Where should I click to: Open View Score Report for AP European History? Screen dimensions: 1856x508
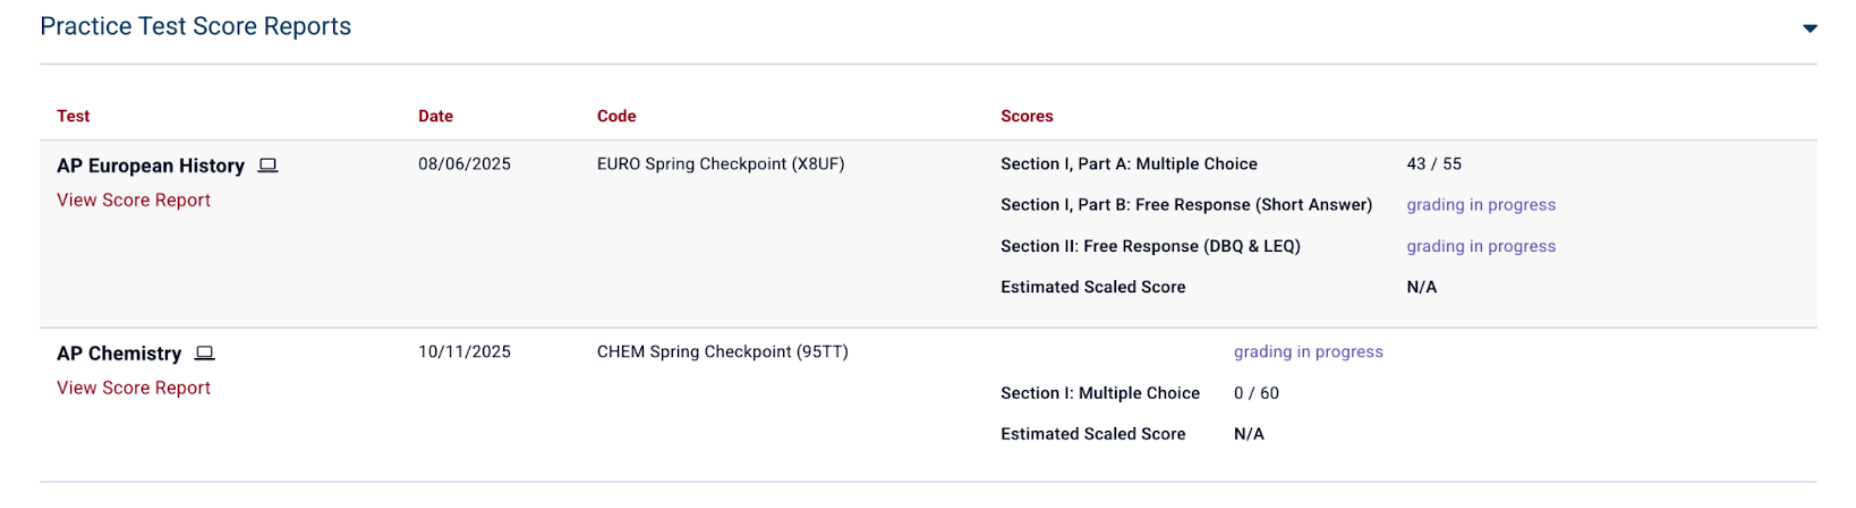point(133,200)
